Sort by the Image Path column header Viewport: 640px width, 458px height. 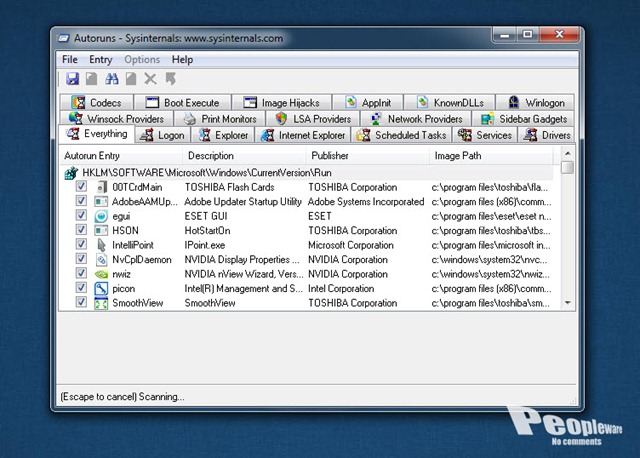tap(491, 156)
